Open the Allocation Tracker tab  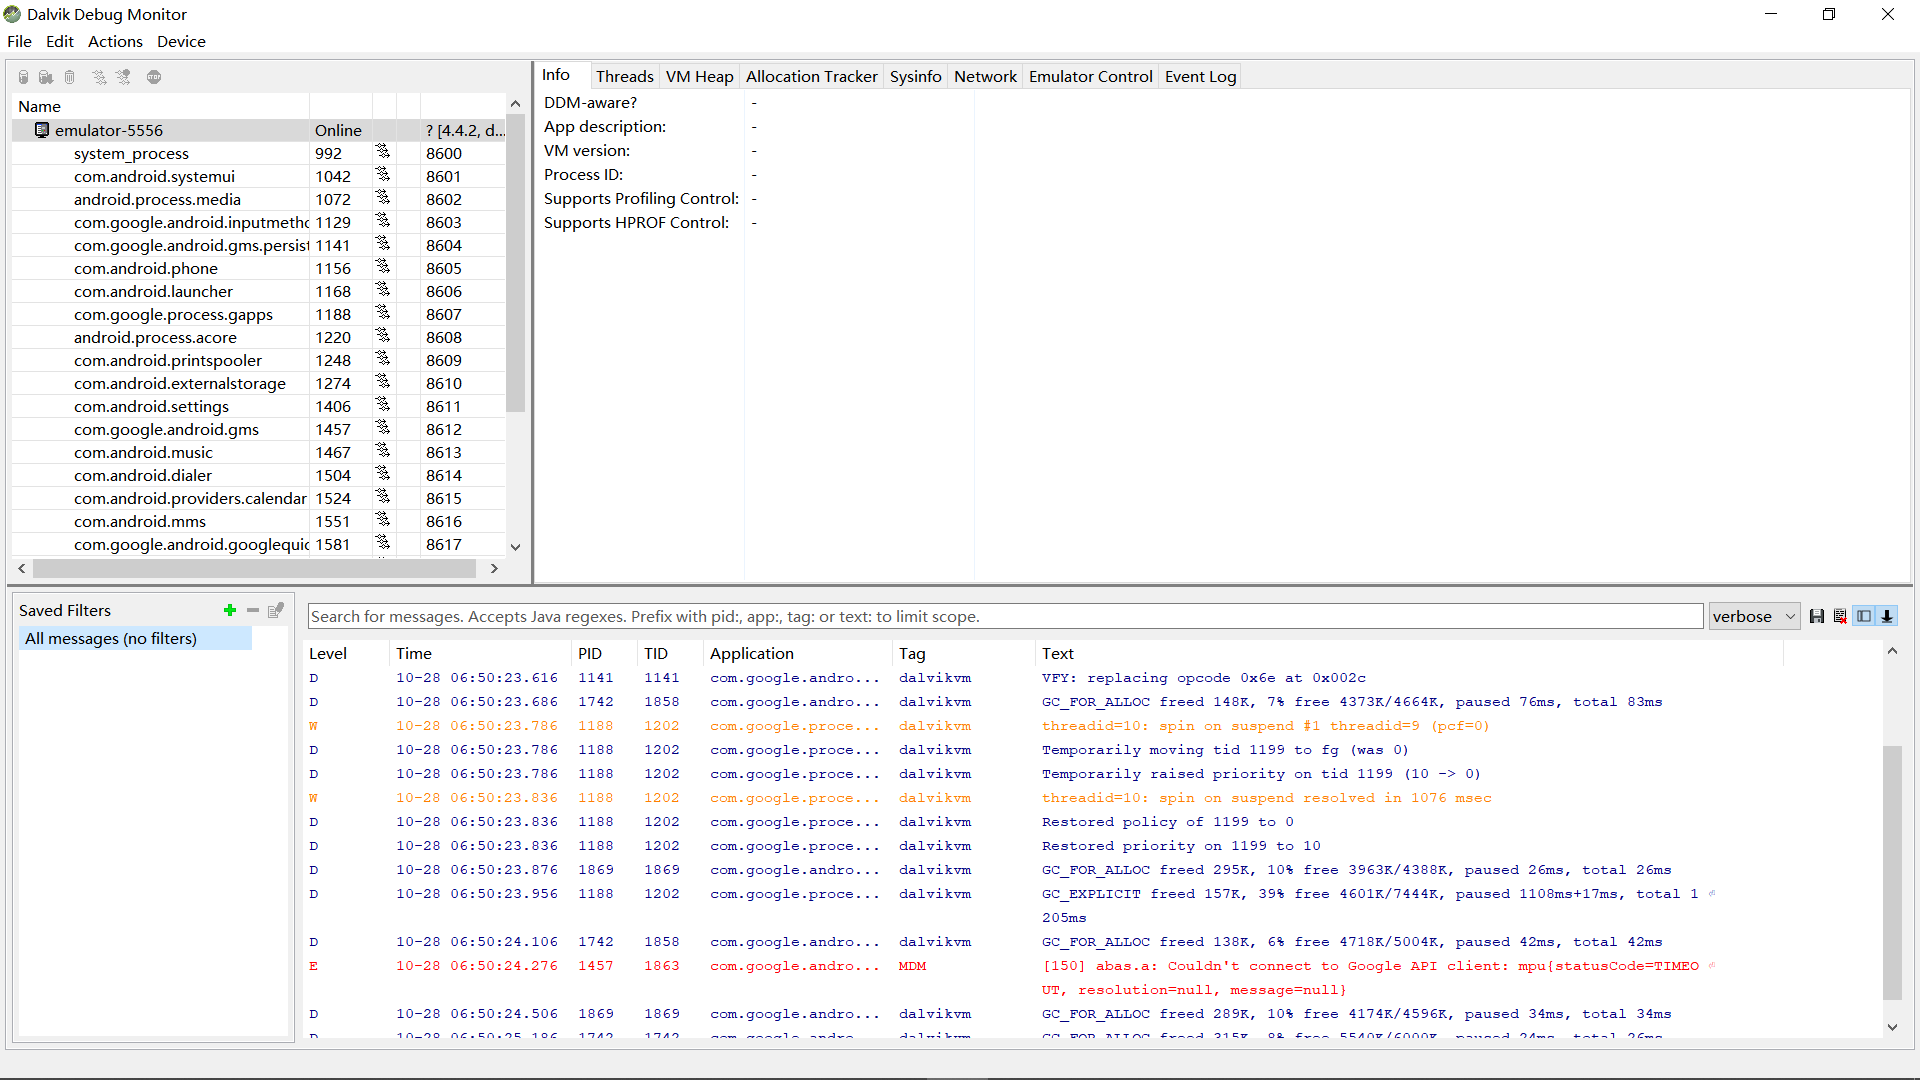click(x=812, y=76)
